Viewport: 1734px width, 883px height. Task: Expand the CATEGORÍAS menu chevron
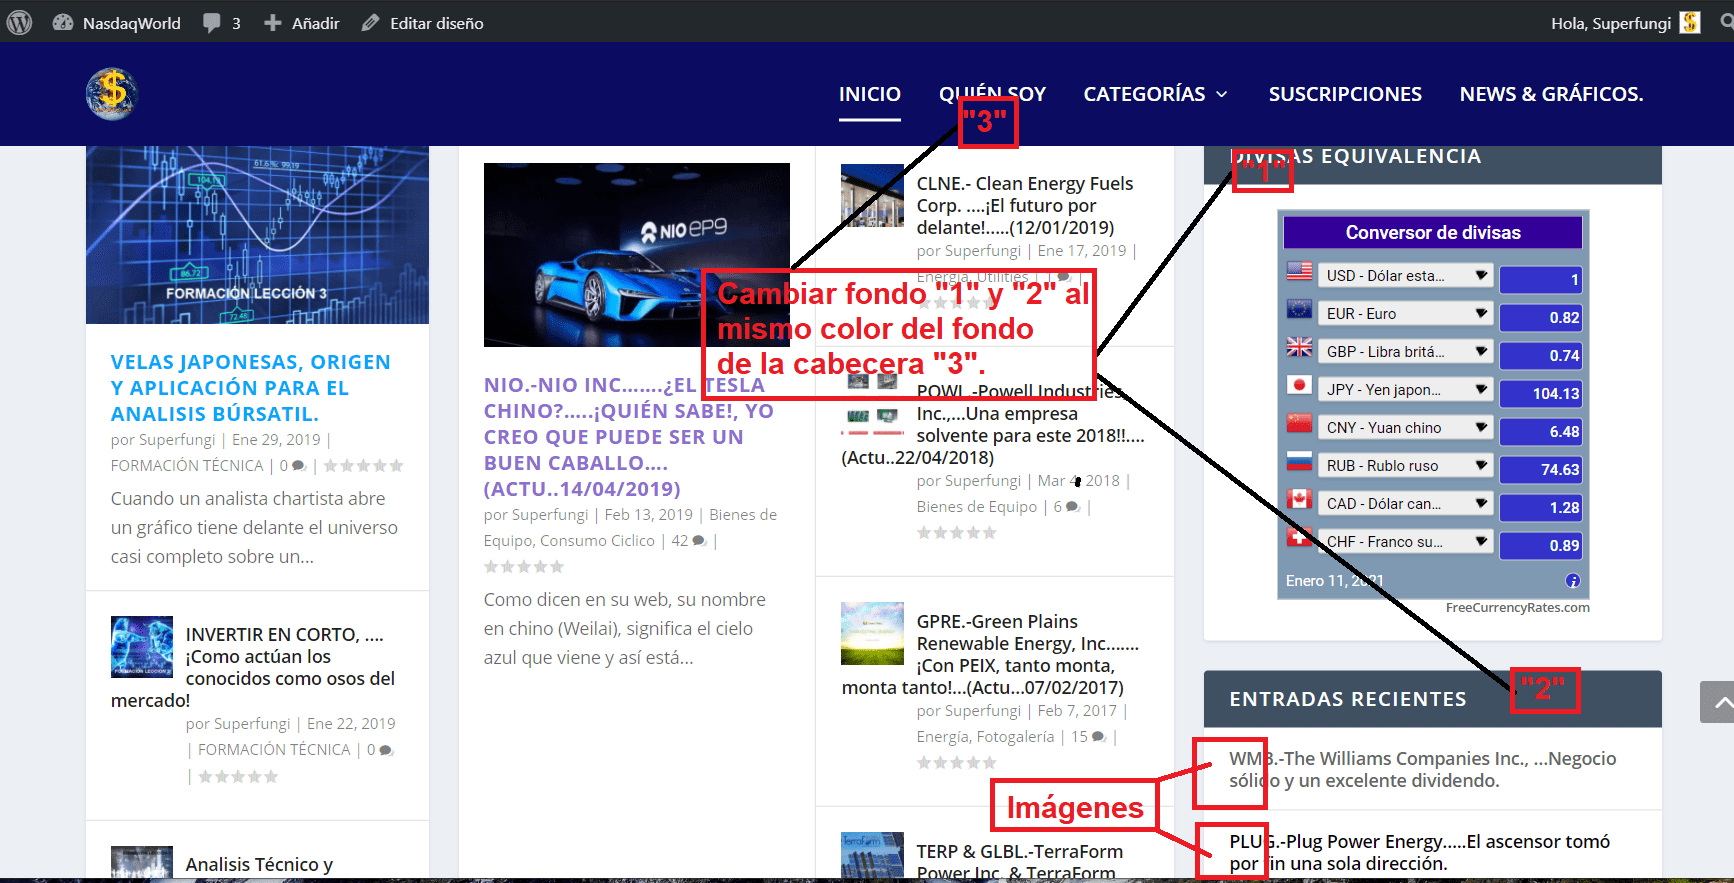(x=1222, y=94)
